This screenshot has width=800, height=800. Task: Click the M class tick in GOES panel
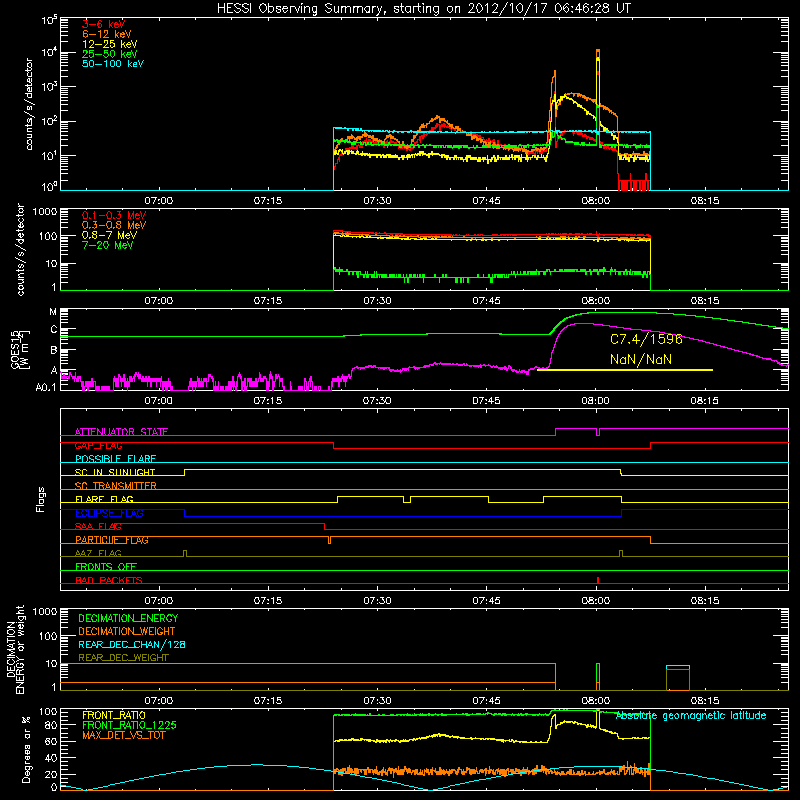[53, 312]
